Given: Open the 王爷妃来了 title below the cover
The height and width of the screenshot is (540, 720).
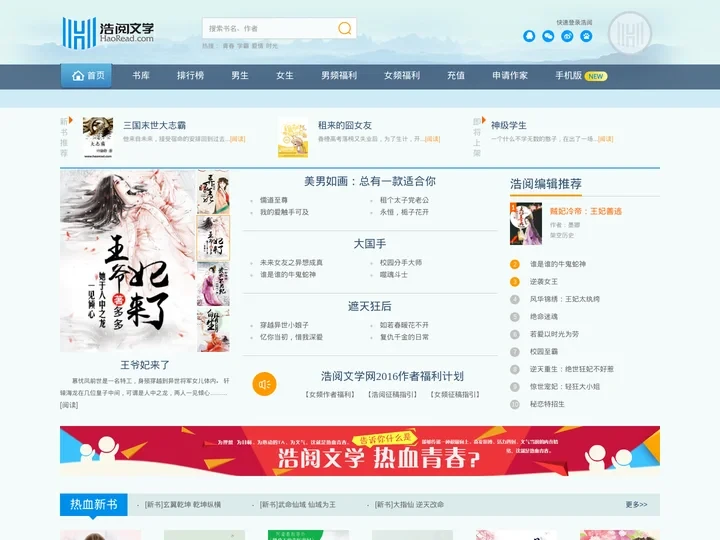Looking at the screenshot, I should click(x=145, y=365).
